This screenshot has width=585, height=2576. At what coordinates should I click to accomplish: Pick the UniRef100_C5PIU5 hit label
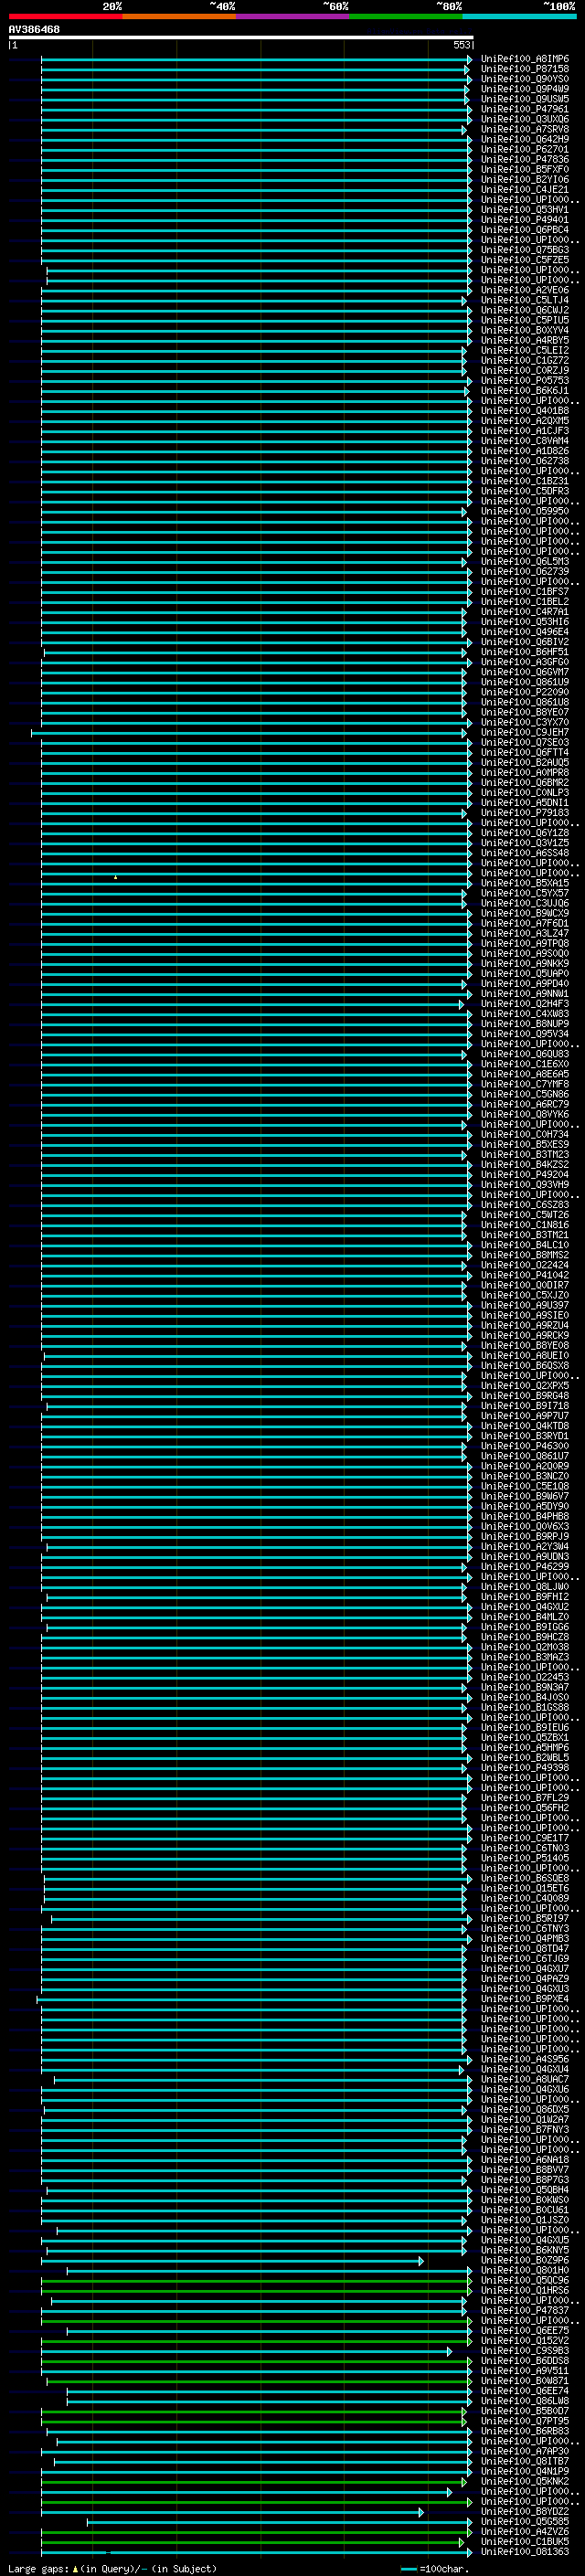pyautogui.click(x=525, y=320)
